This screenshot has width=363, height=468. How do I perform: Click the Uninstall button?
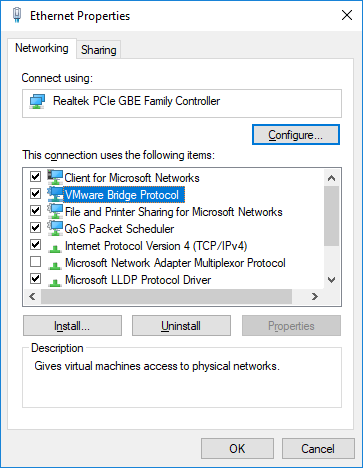[181, 326]
